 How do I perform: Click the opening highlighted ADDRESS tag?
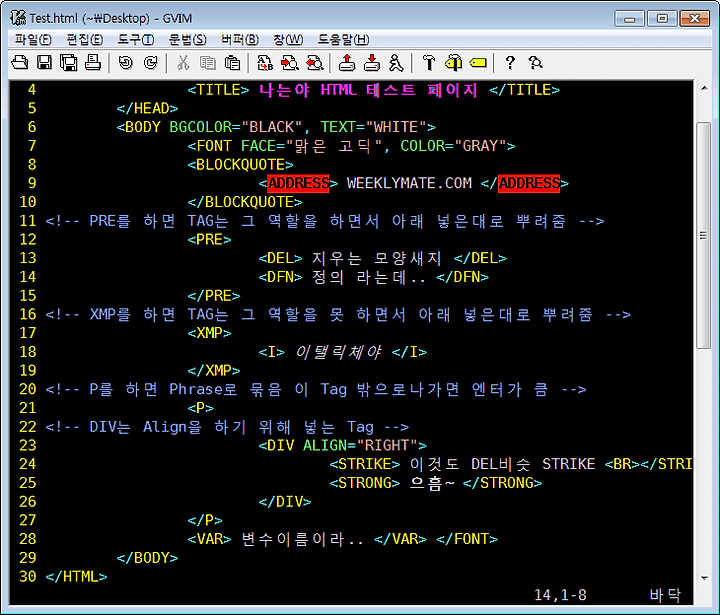(x=298, y=183)
